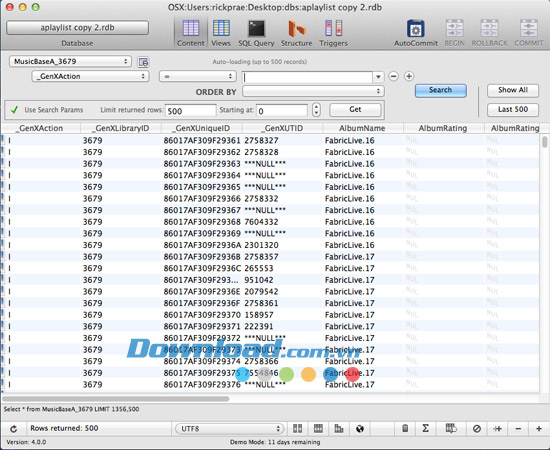Image resolution: width=550 pixels, height=450 pixels.
Task: Click the search value input field
Action: tap(307, 77)
